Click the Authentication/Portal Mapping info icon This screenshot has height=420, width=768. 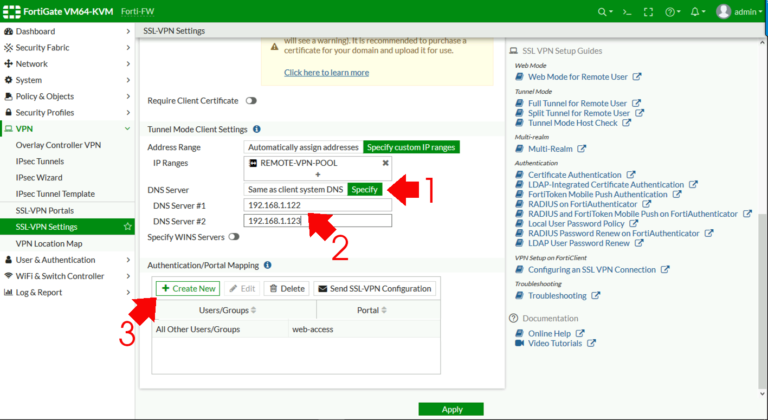[267, 265]
